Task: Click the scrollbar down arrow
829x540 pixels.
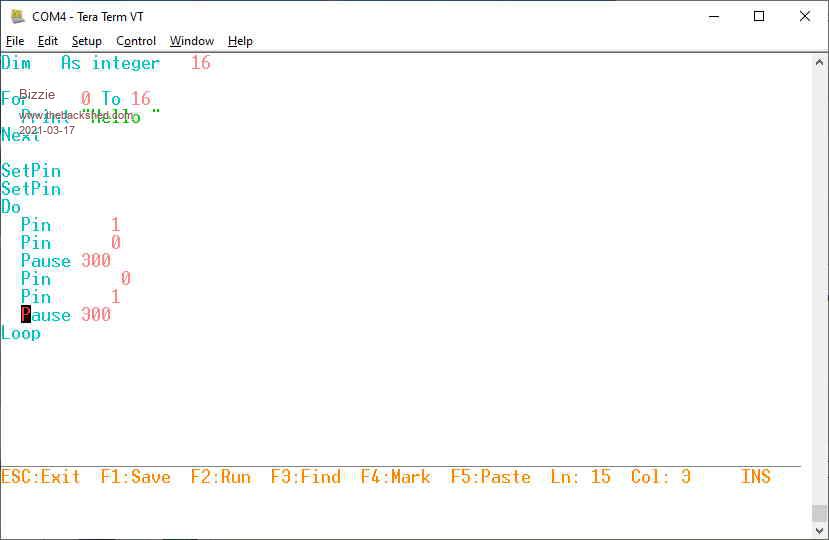Action: tap(820, 531)
